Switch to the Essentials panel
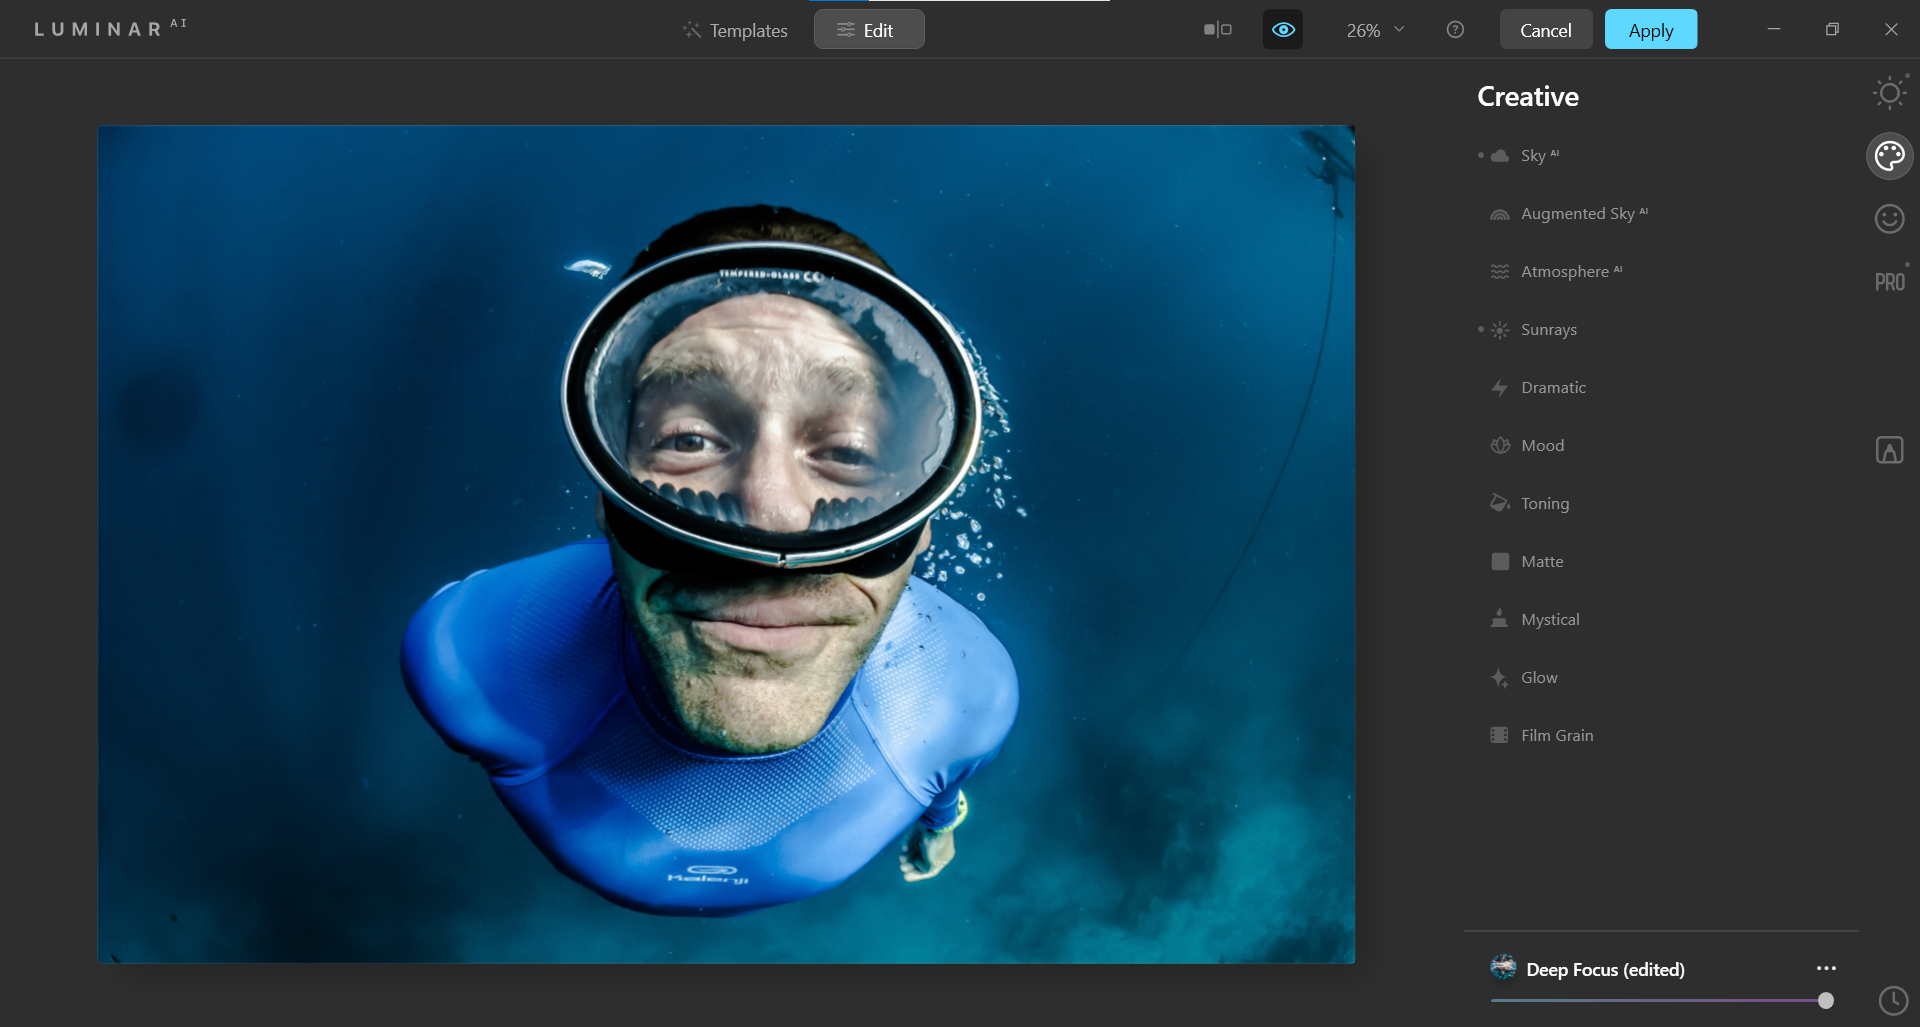Screen dimensions: 1920x1027 click(1889, 92)
